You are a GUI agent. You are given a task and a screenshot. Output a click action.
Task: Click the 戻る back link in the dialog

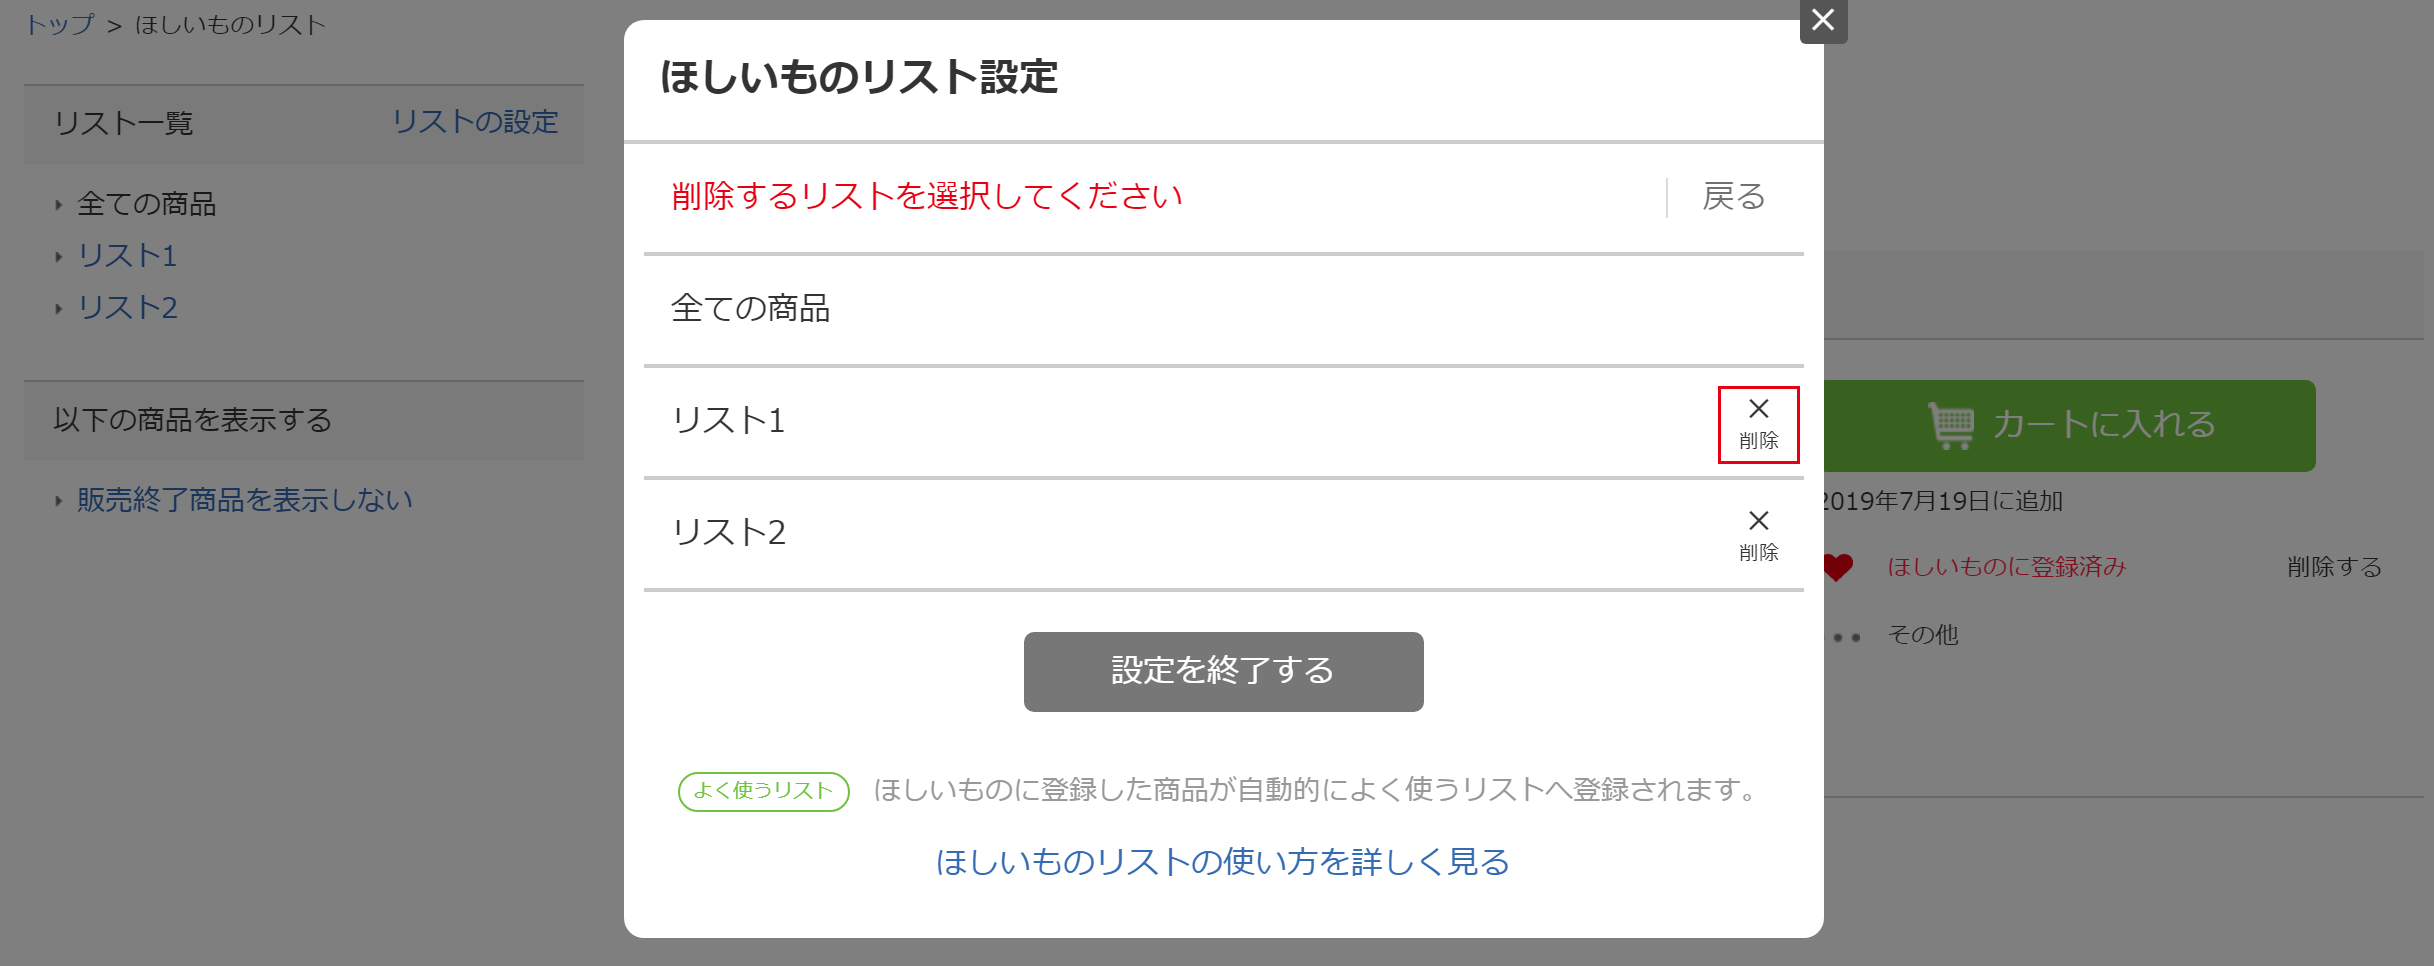point(1734,197)
